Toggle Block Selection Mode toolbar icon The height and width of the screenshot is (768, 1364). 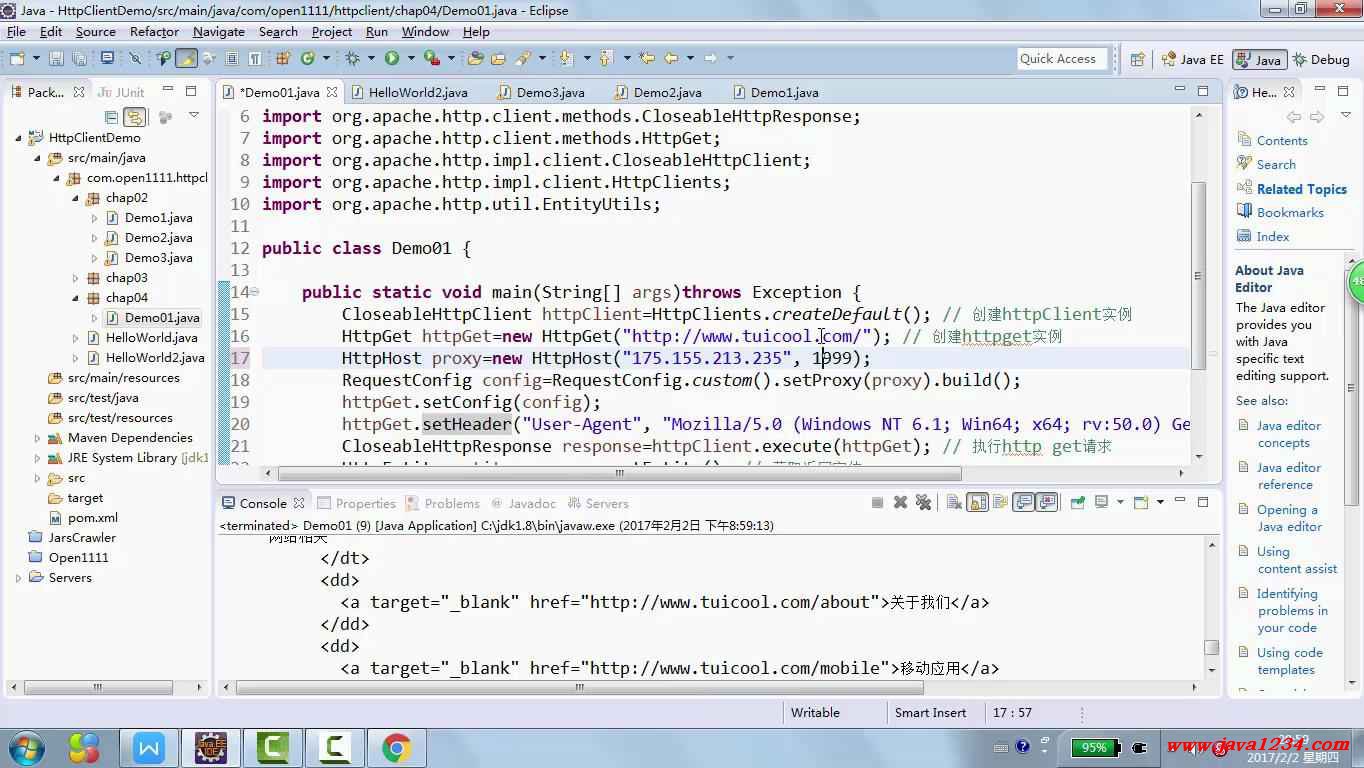[232, 59]
